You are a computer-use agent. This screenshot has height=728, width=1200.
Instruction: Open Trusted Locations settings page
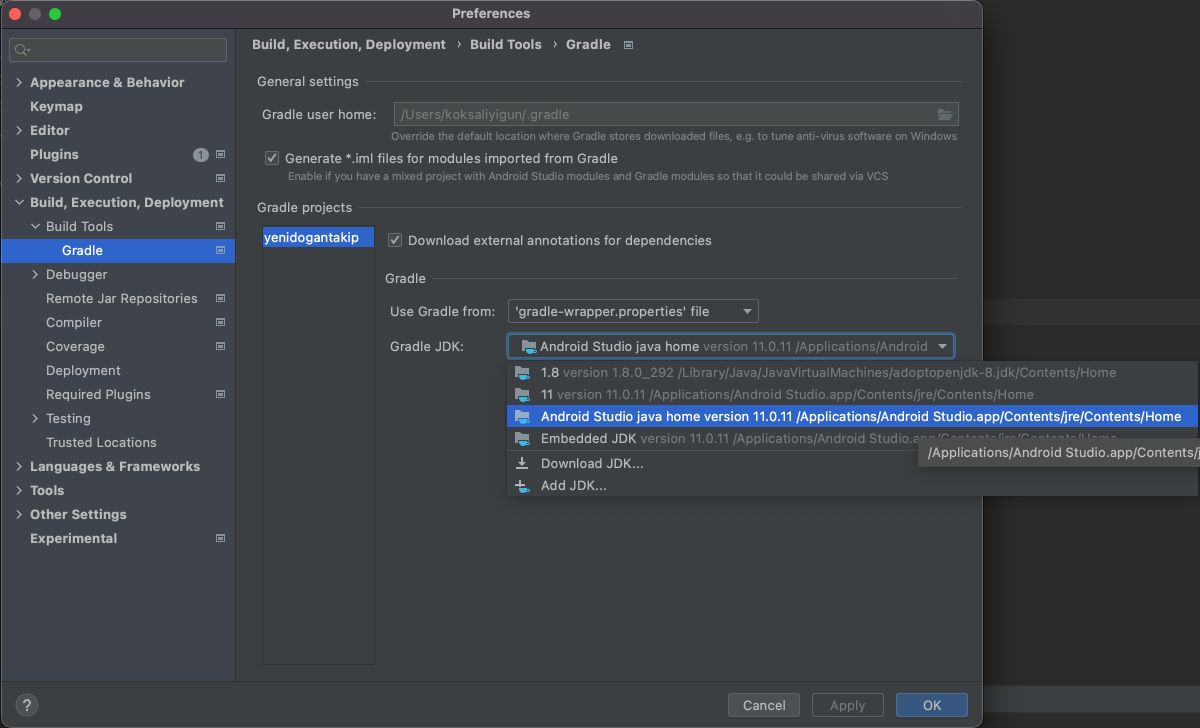point(101,443)
